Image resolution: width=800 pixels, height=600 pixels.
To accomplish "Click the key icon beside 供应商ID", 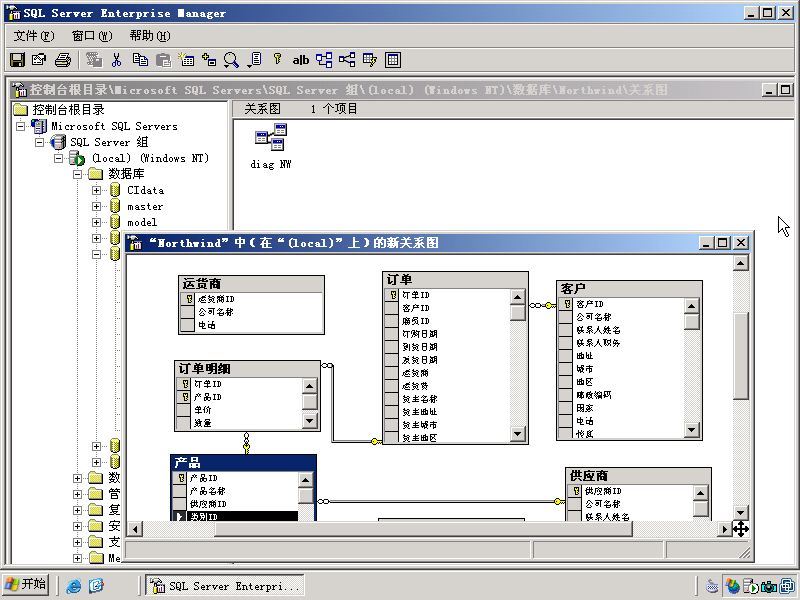I will tap(576, 491).
